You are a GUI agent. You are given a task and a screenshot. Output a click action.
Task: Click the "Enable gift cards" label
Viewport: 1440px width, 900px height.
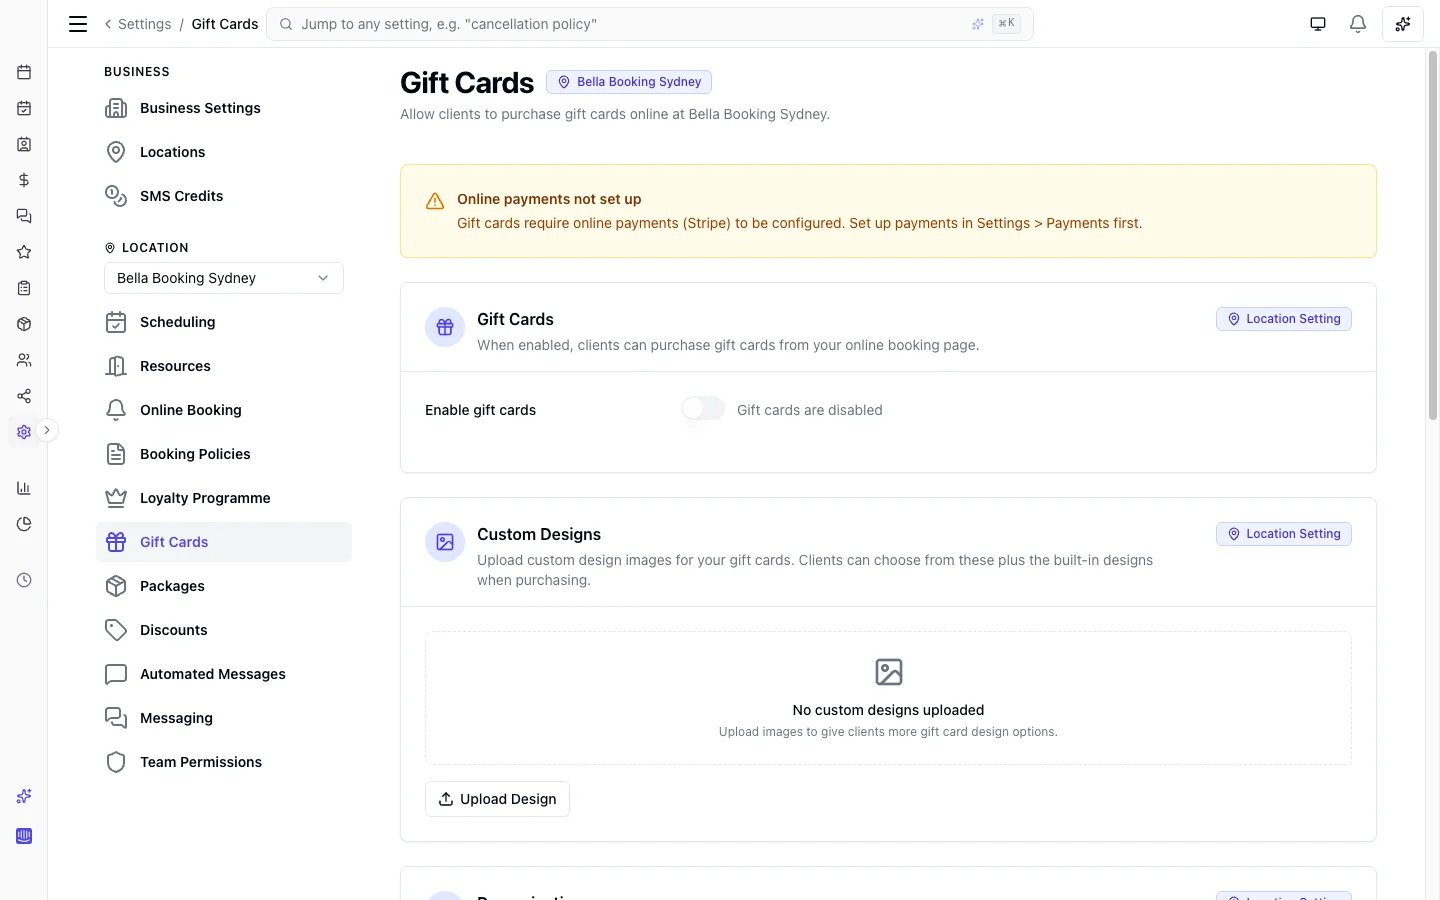pos(480,410)
